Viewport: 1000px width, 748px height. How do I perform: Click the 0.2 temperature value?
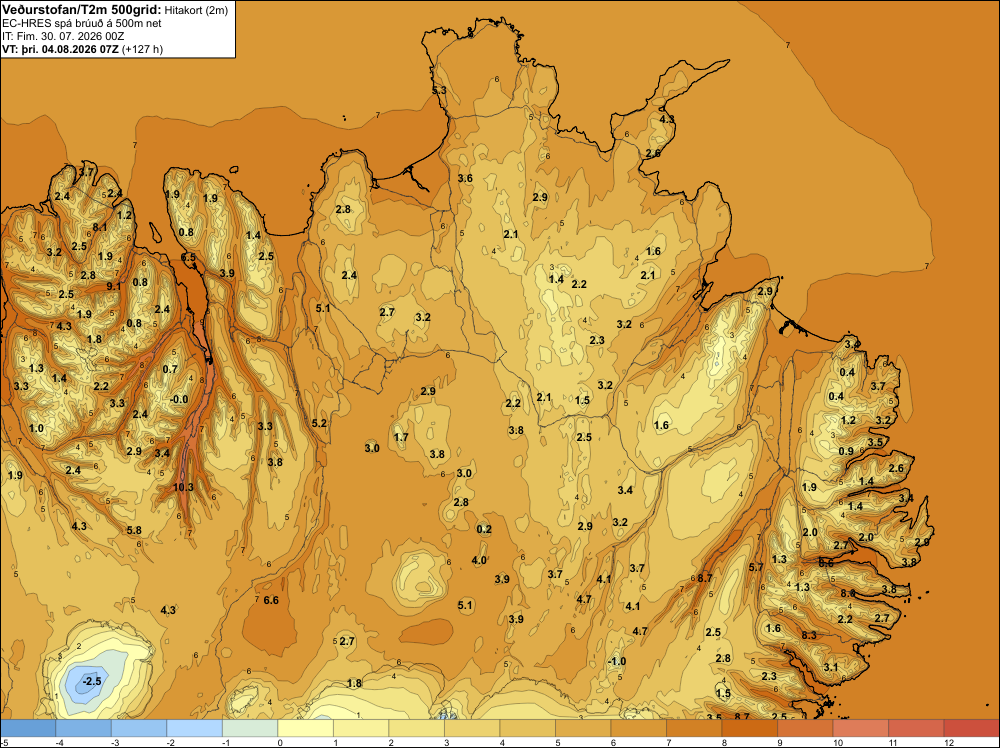tap(484, 529)
